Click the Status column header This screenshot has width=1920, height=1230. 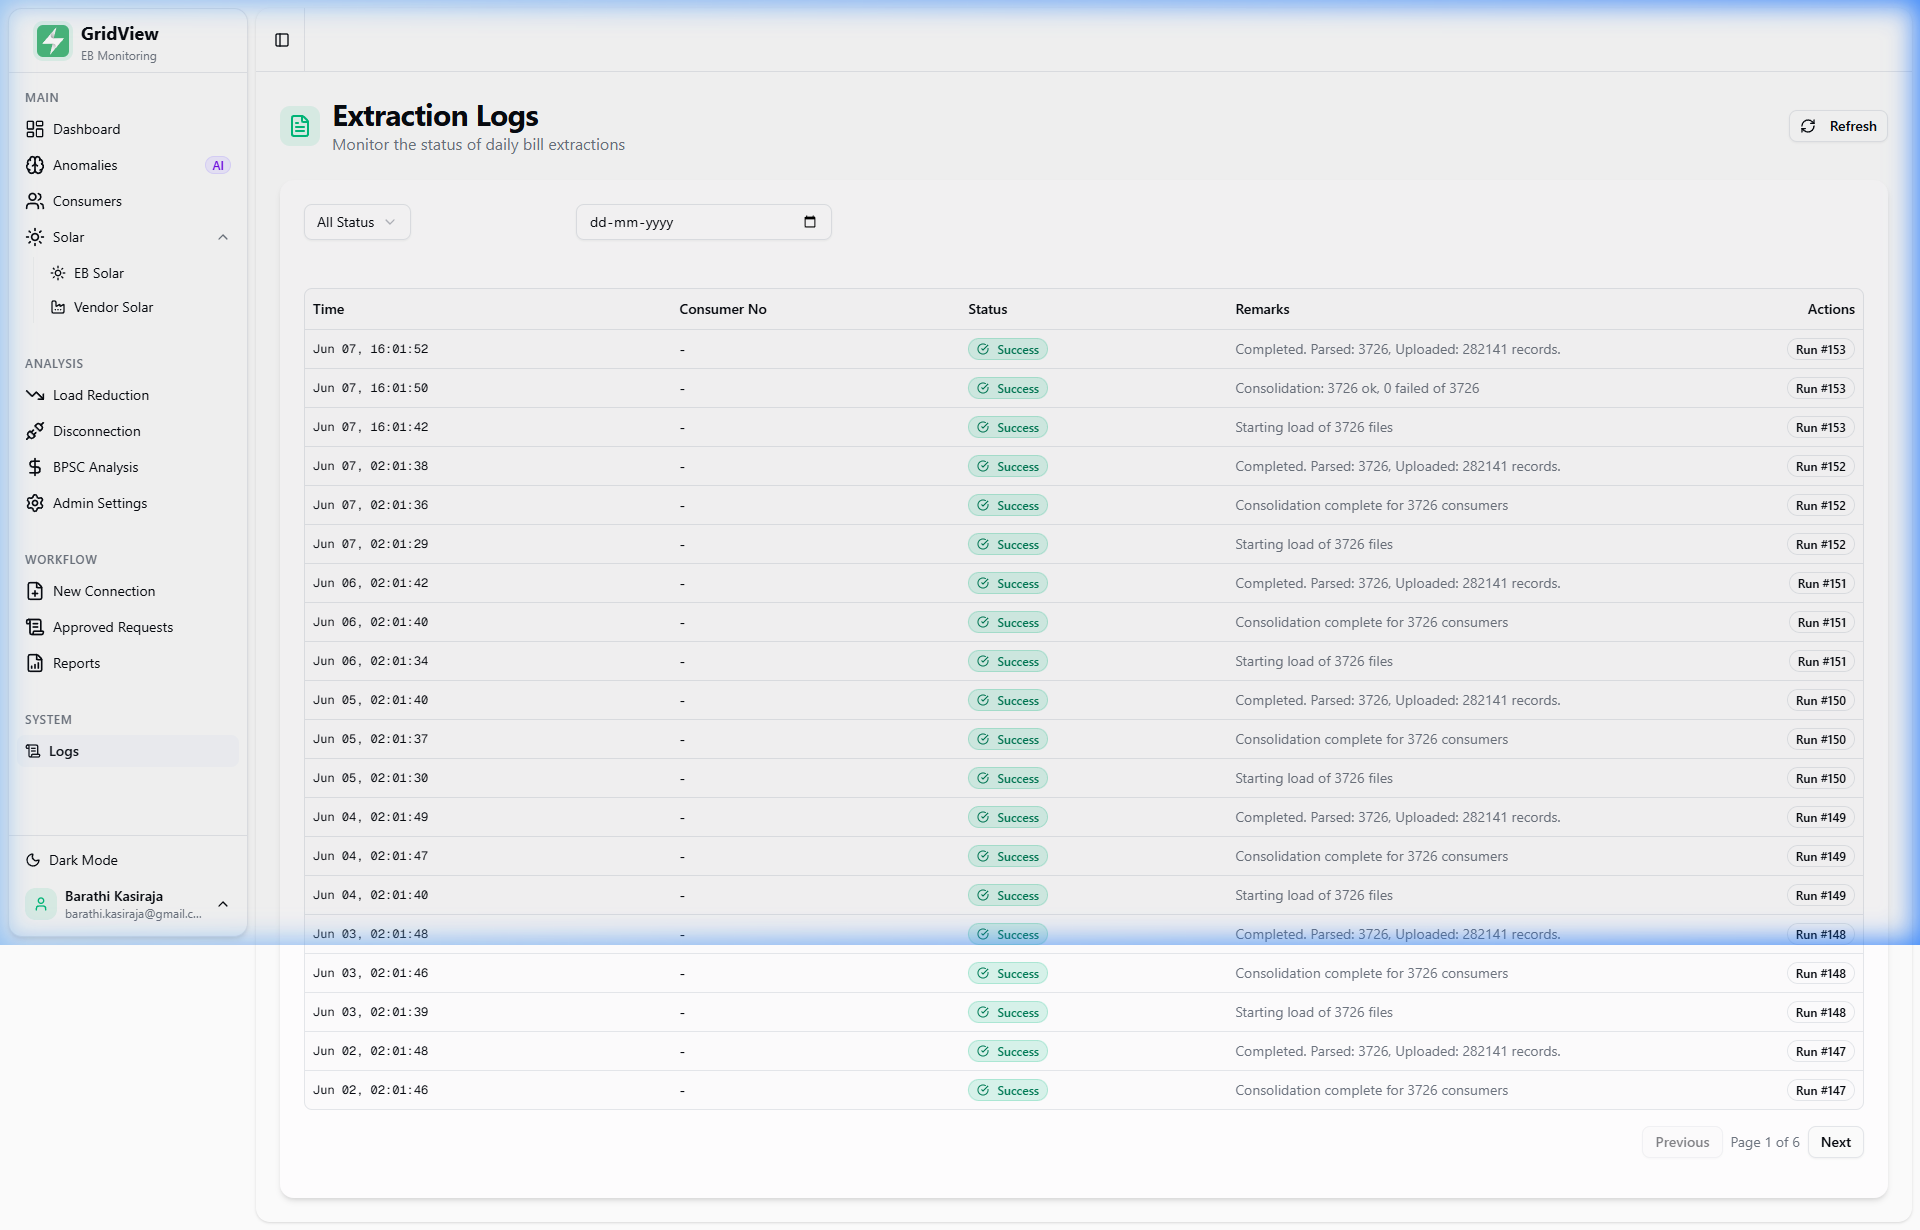987,309
